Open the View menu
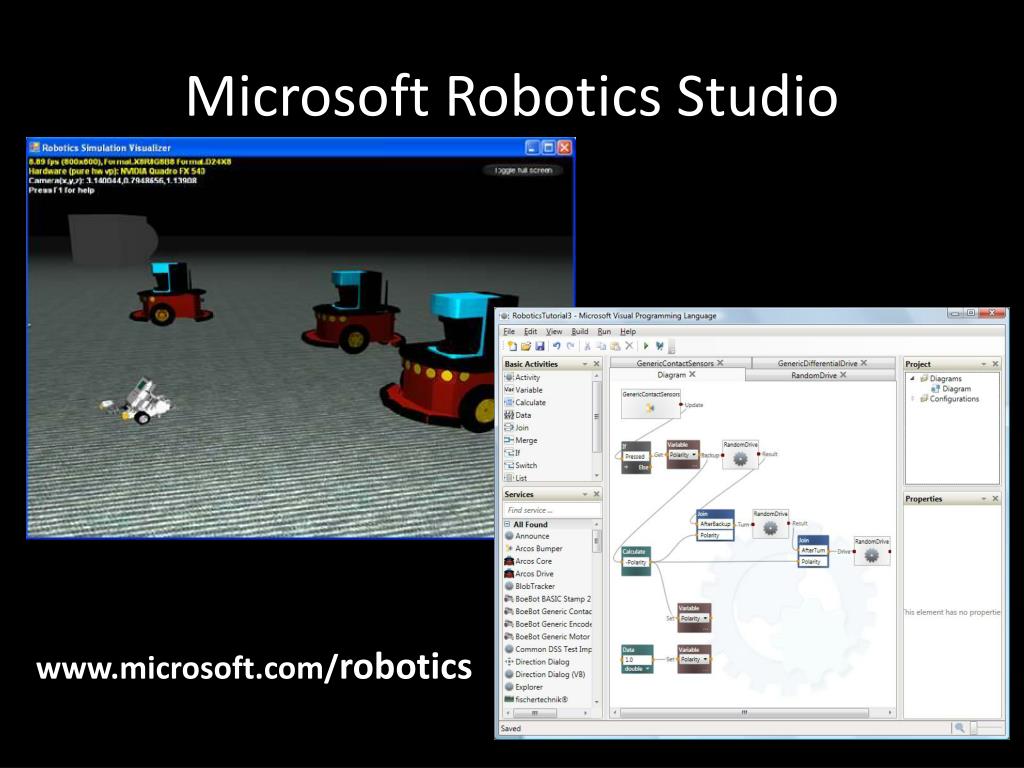 click(554, 332)
